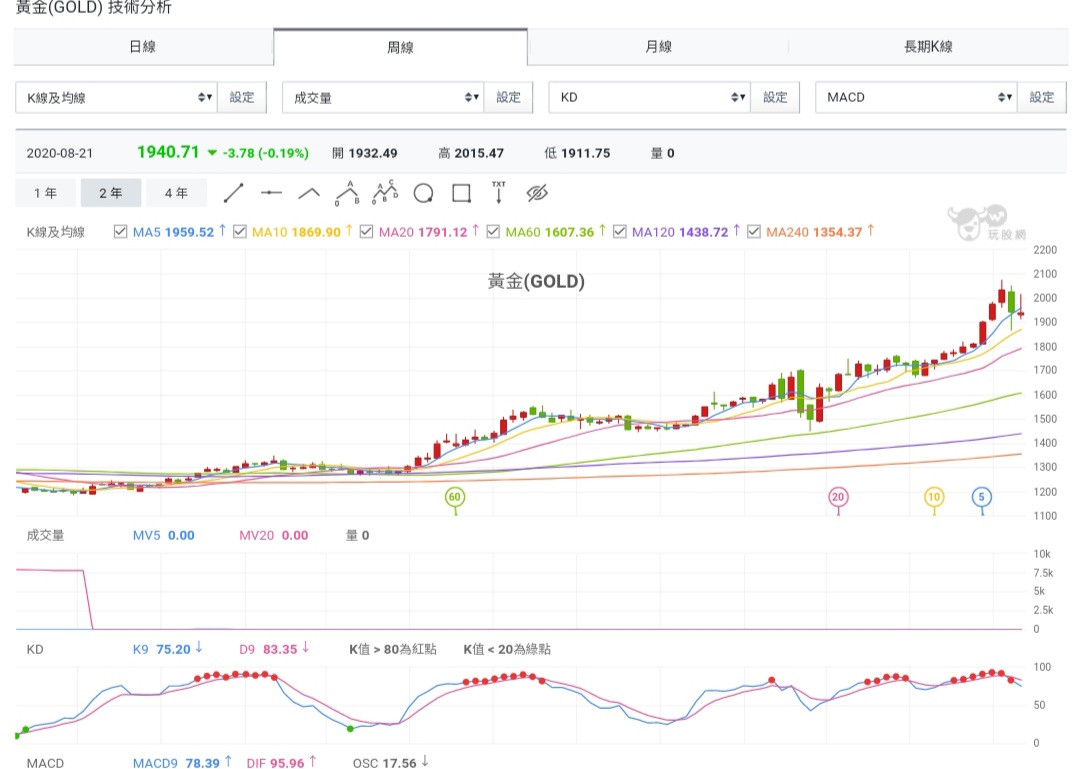Select the horizontal line drawing tool
The height and width of the screenshot is (769, 1080).
tap(271, 193)
